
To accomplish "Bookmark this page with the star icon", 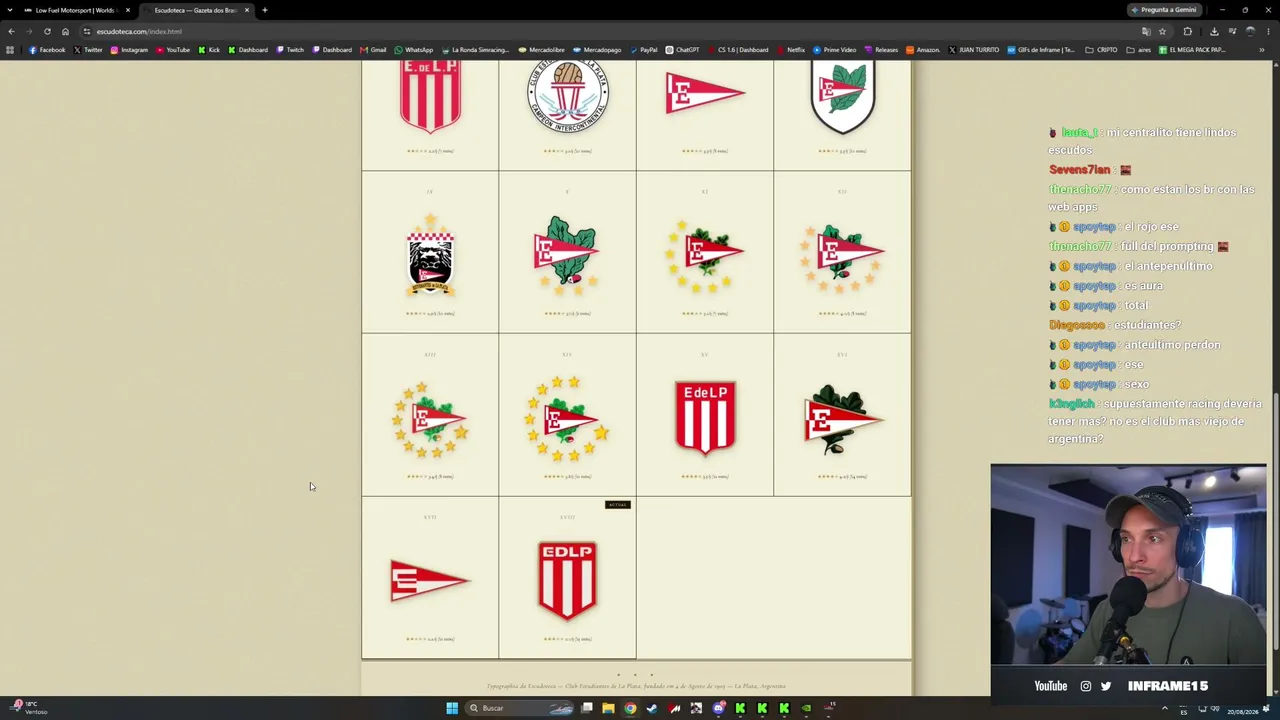I will point(1162,31).
